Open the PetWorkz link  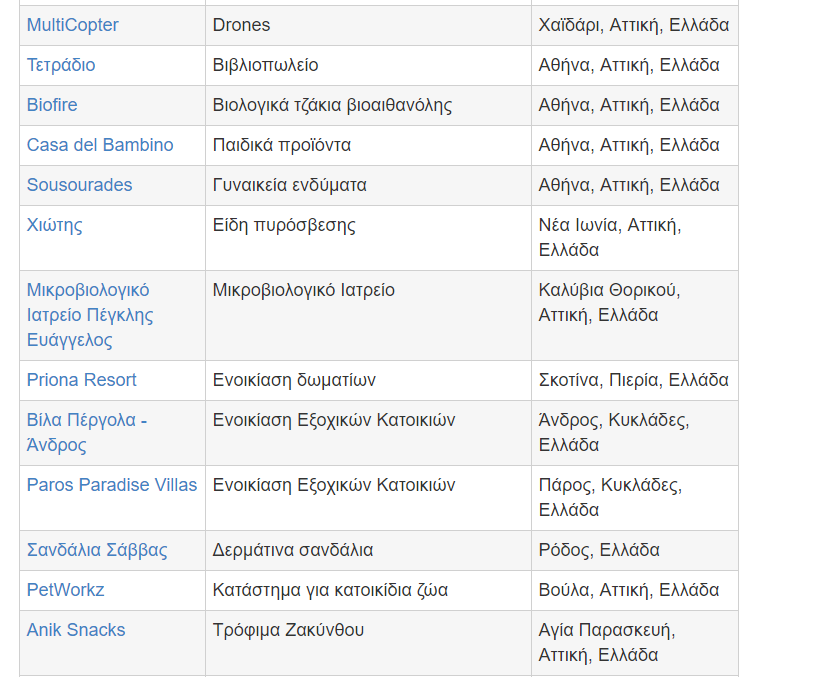(66, 590)
